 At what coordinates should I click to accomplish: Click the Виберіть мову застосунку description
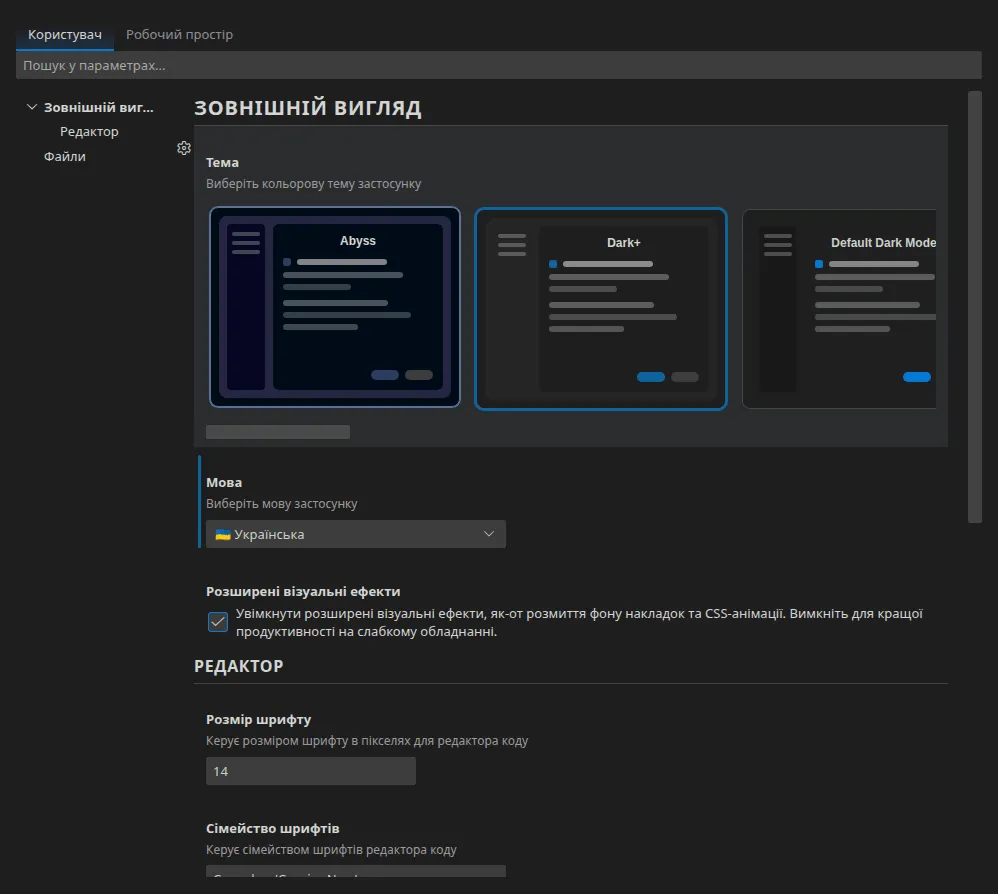[281, 503]
